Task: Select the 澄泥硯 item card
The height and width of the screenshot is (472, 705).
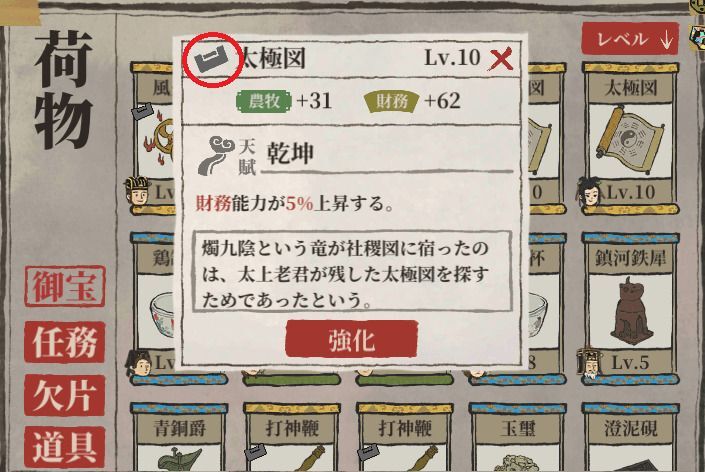Action: [630, 437]
